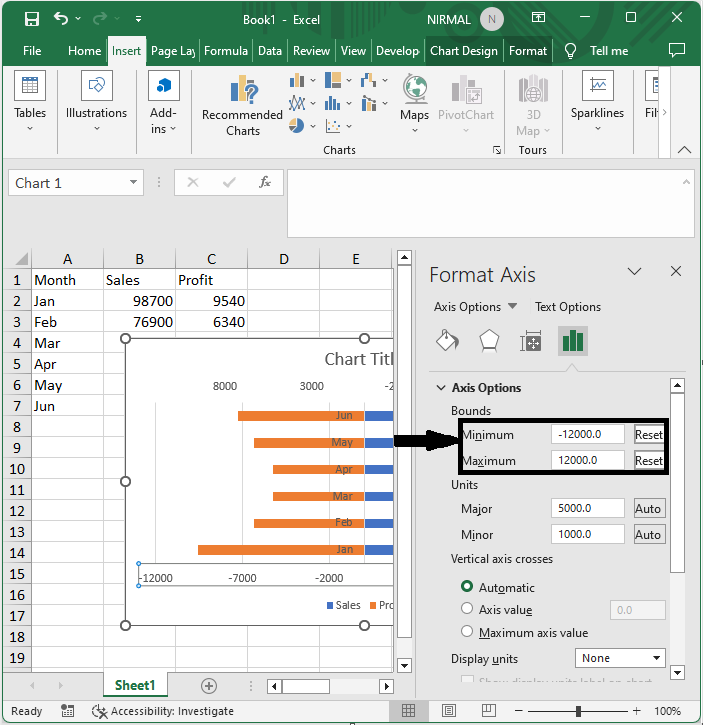Select Maximum axis value radio button
Image resolution: width=703 pixels, height=725 pixels.
click(x=467, y=632)
